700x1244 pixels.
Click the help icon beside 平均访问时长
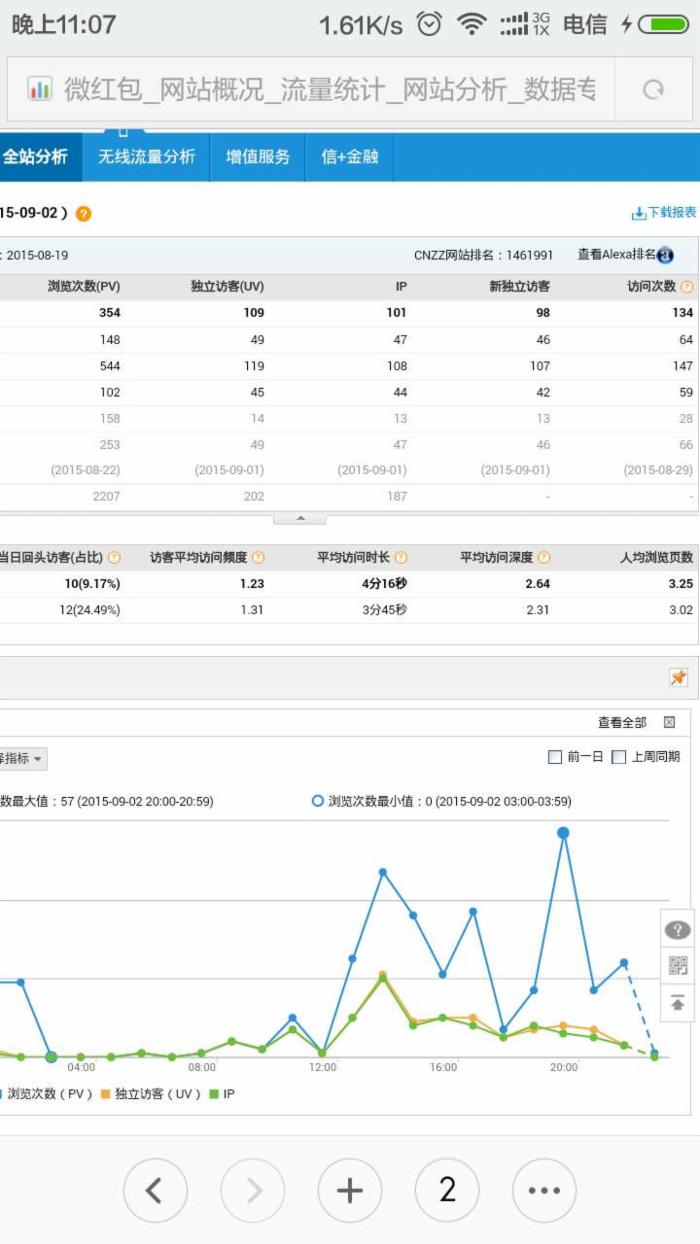point(401,557)
